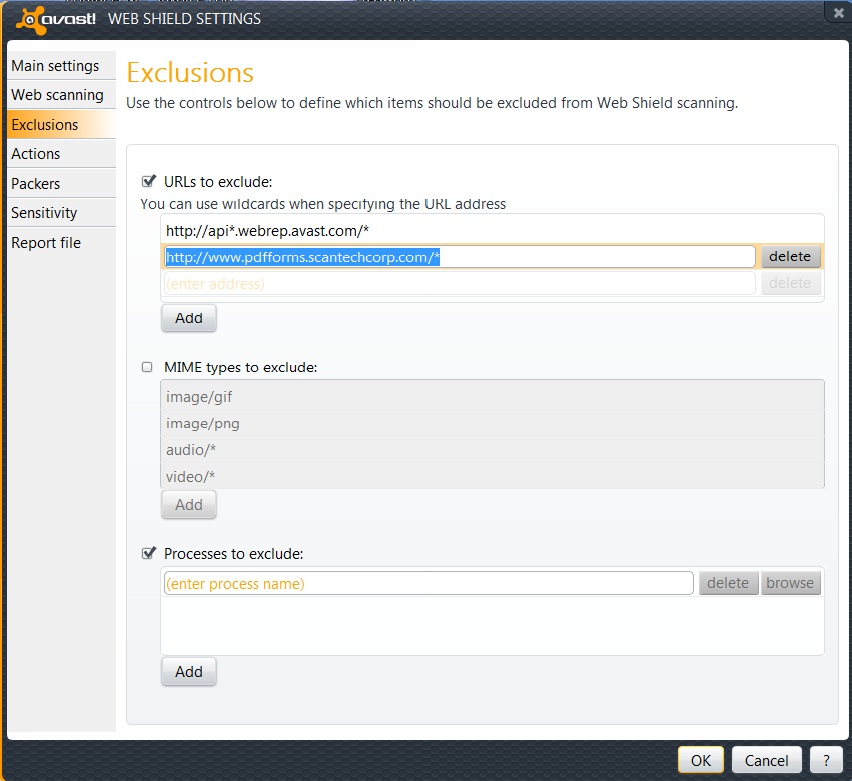Open the Sensitivity settings tab
The width and height of the screenshot is (852, 781).
pyautogui.click(x=44, y=213)
